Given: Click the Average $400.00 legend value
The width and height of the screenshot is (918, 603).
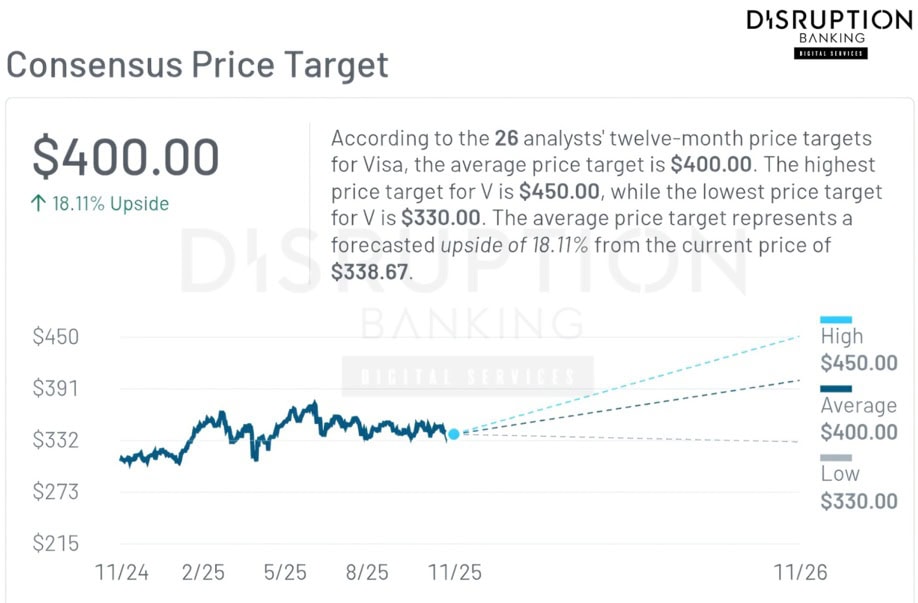Looking at the screenshot, I should (x=858, y=432).
